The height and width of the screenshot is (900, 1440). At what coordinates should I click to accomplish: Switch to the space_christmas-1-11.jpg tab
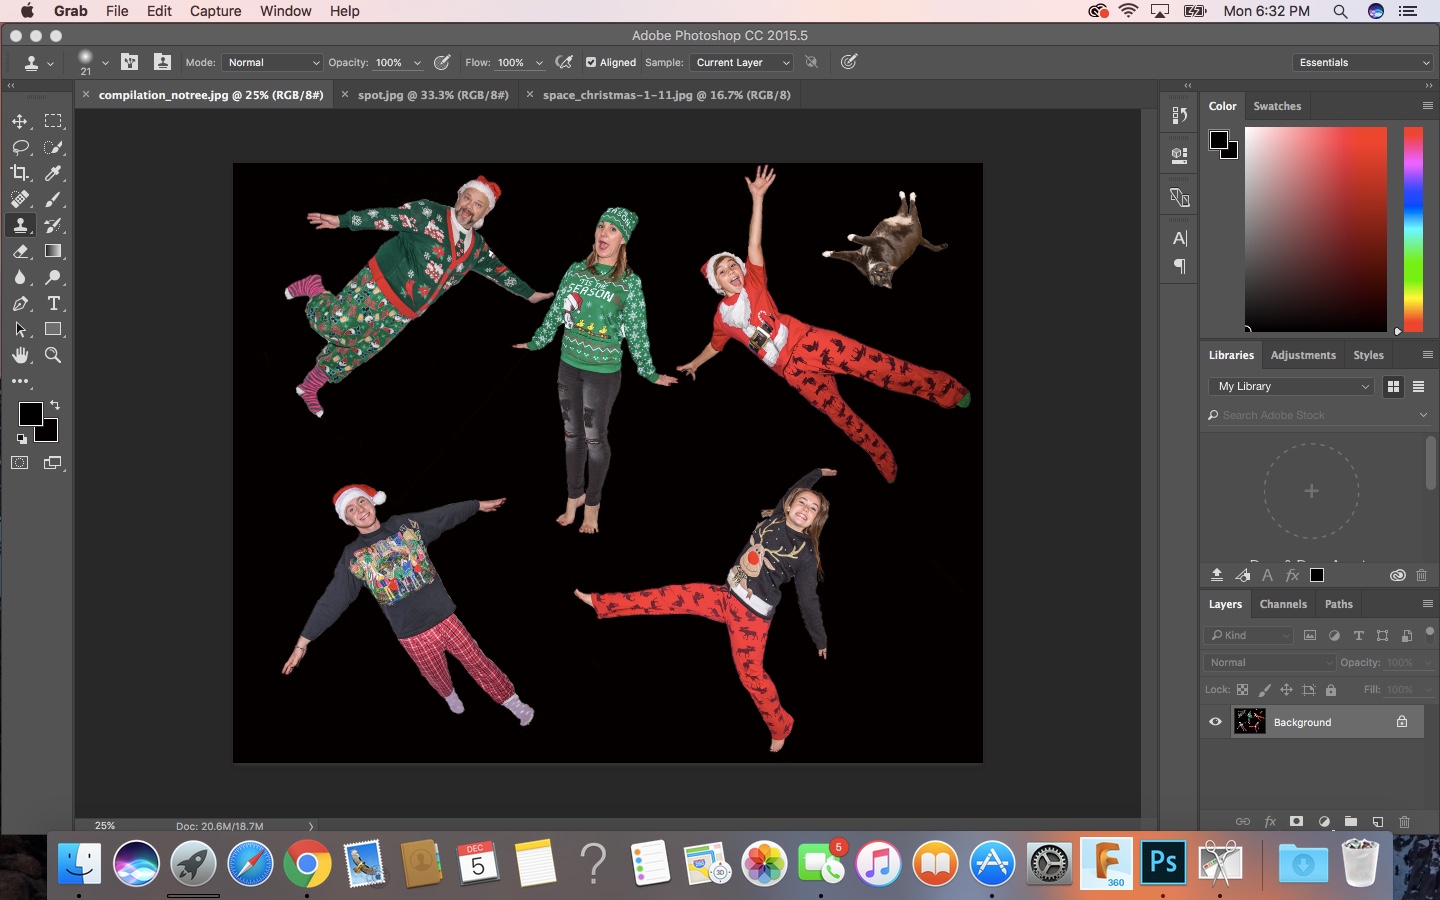tap(666, 95)
